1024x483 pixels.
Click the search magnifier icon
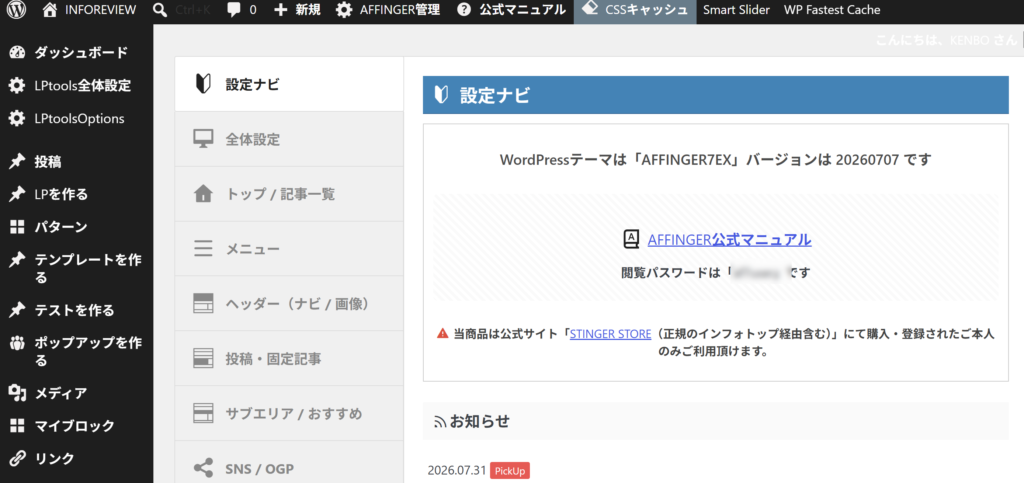click(160, 10)
